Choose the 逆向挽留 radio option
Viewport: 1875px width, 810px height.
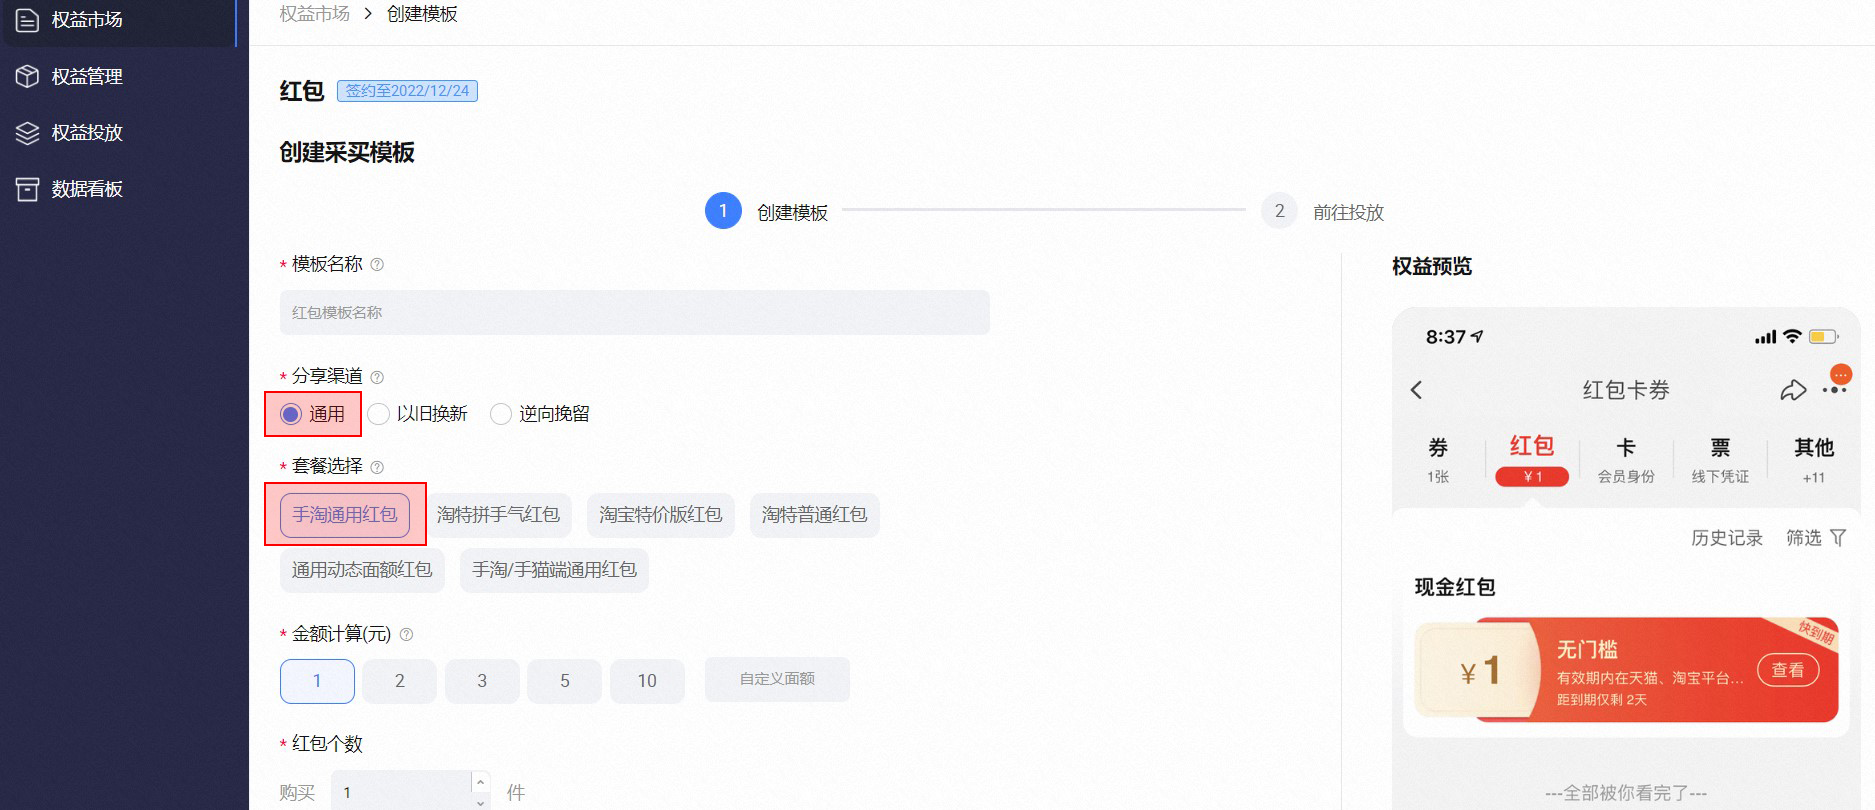click(x=501, y=414)
